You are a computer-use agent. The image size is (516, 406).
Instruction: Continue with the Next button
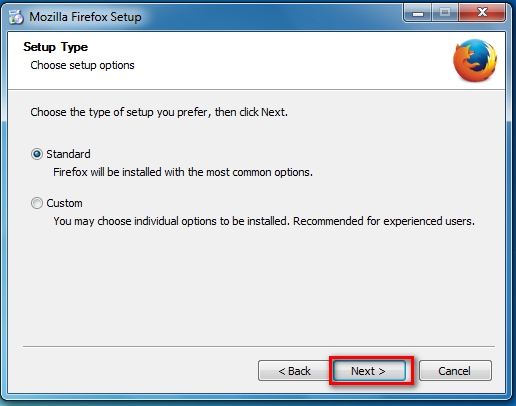point(369,371)
